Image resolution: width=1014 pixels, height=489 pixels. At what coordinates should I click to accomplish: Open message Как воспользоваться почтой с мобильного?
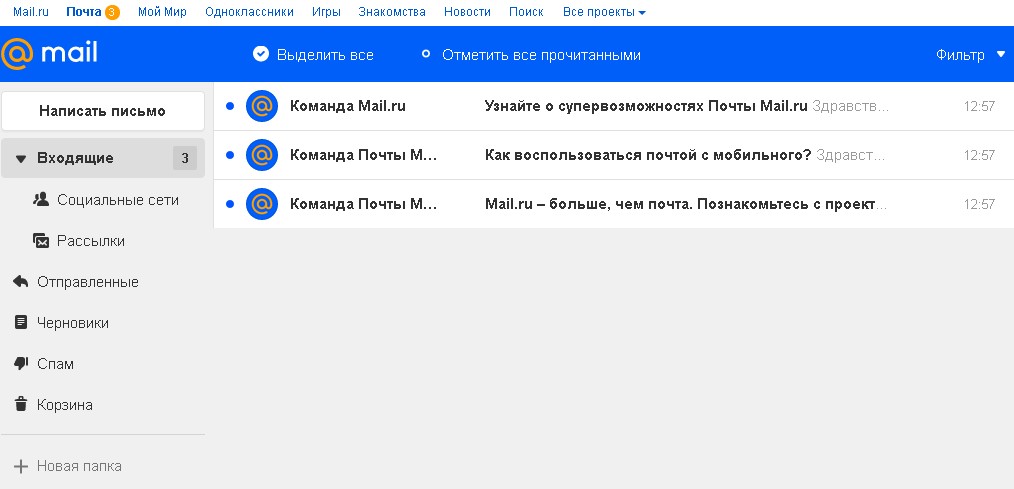click(x=648, y=155)
